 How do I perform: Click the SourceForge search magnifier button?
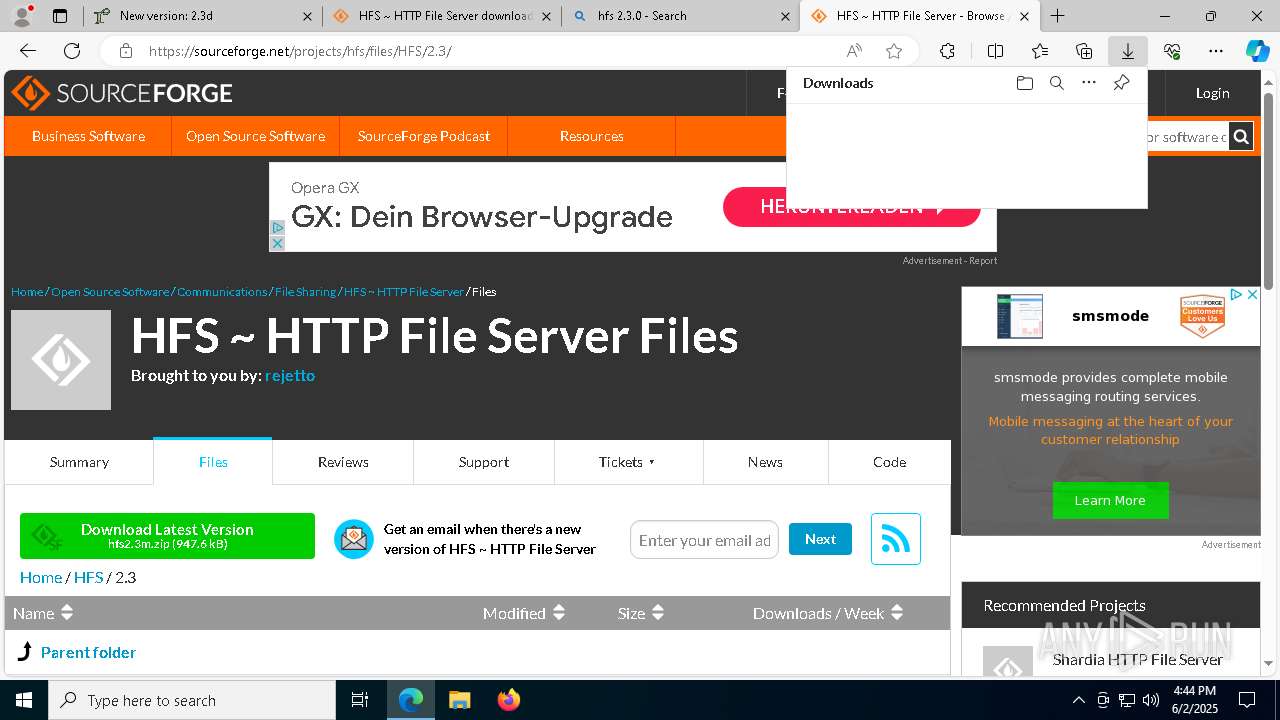coord(1240,137)
